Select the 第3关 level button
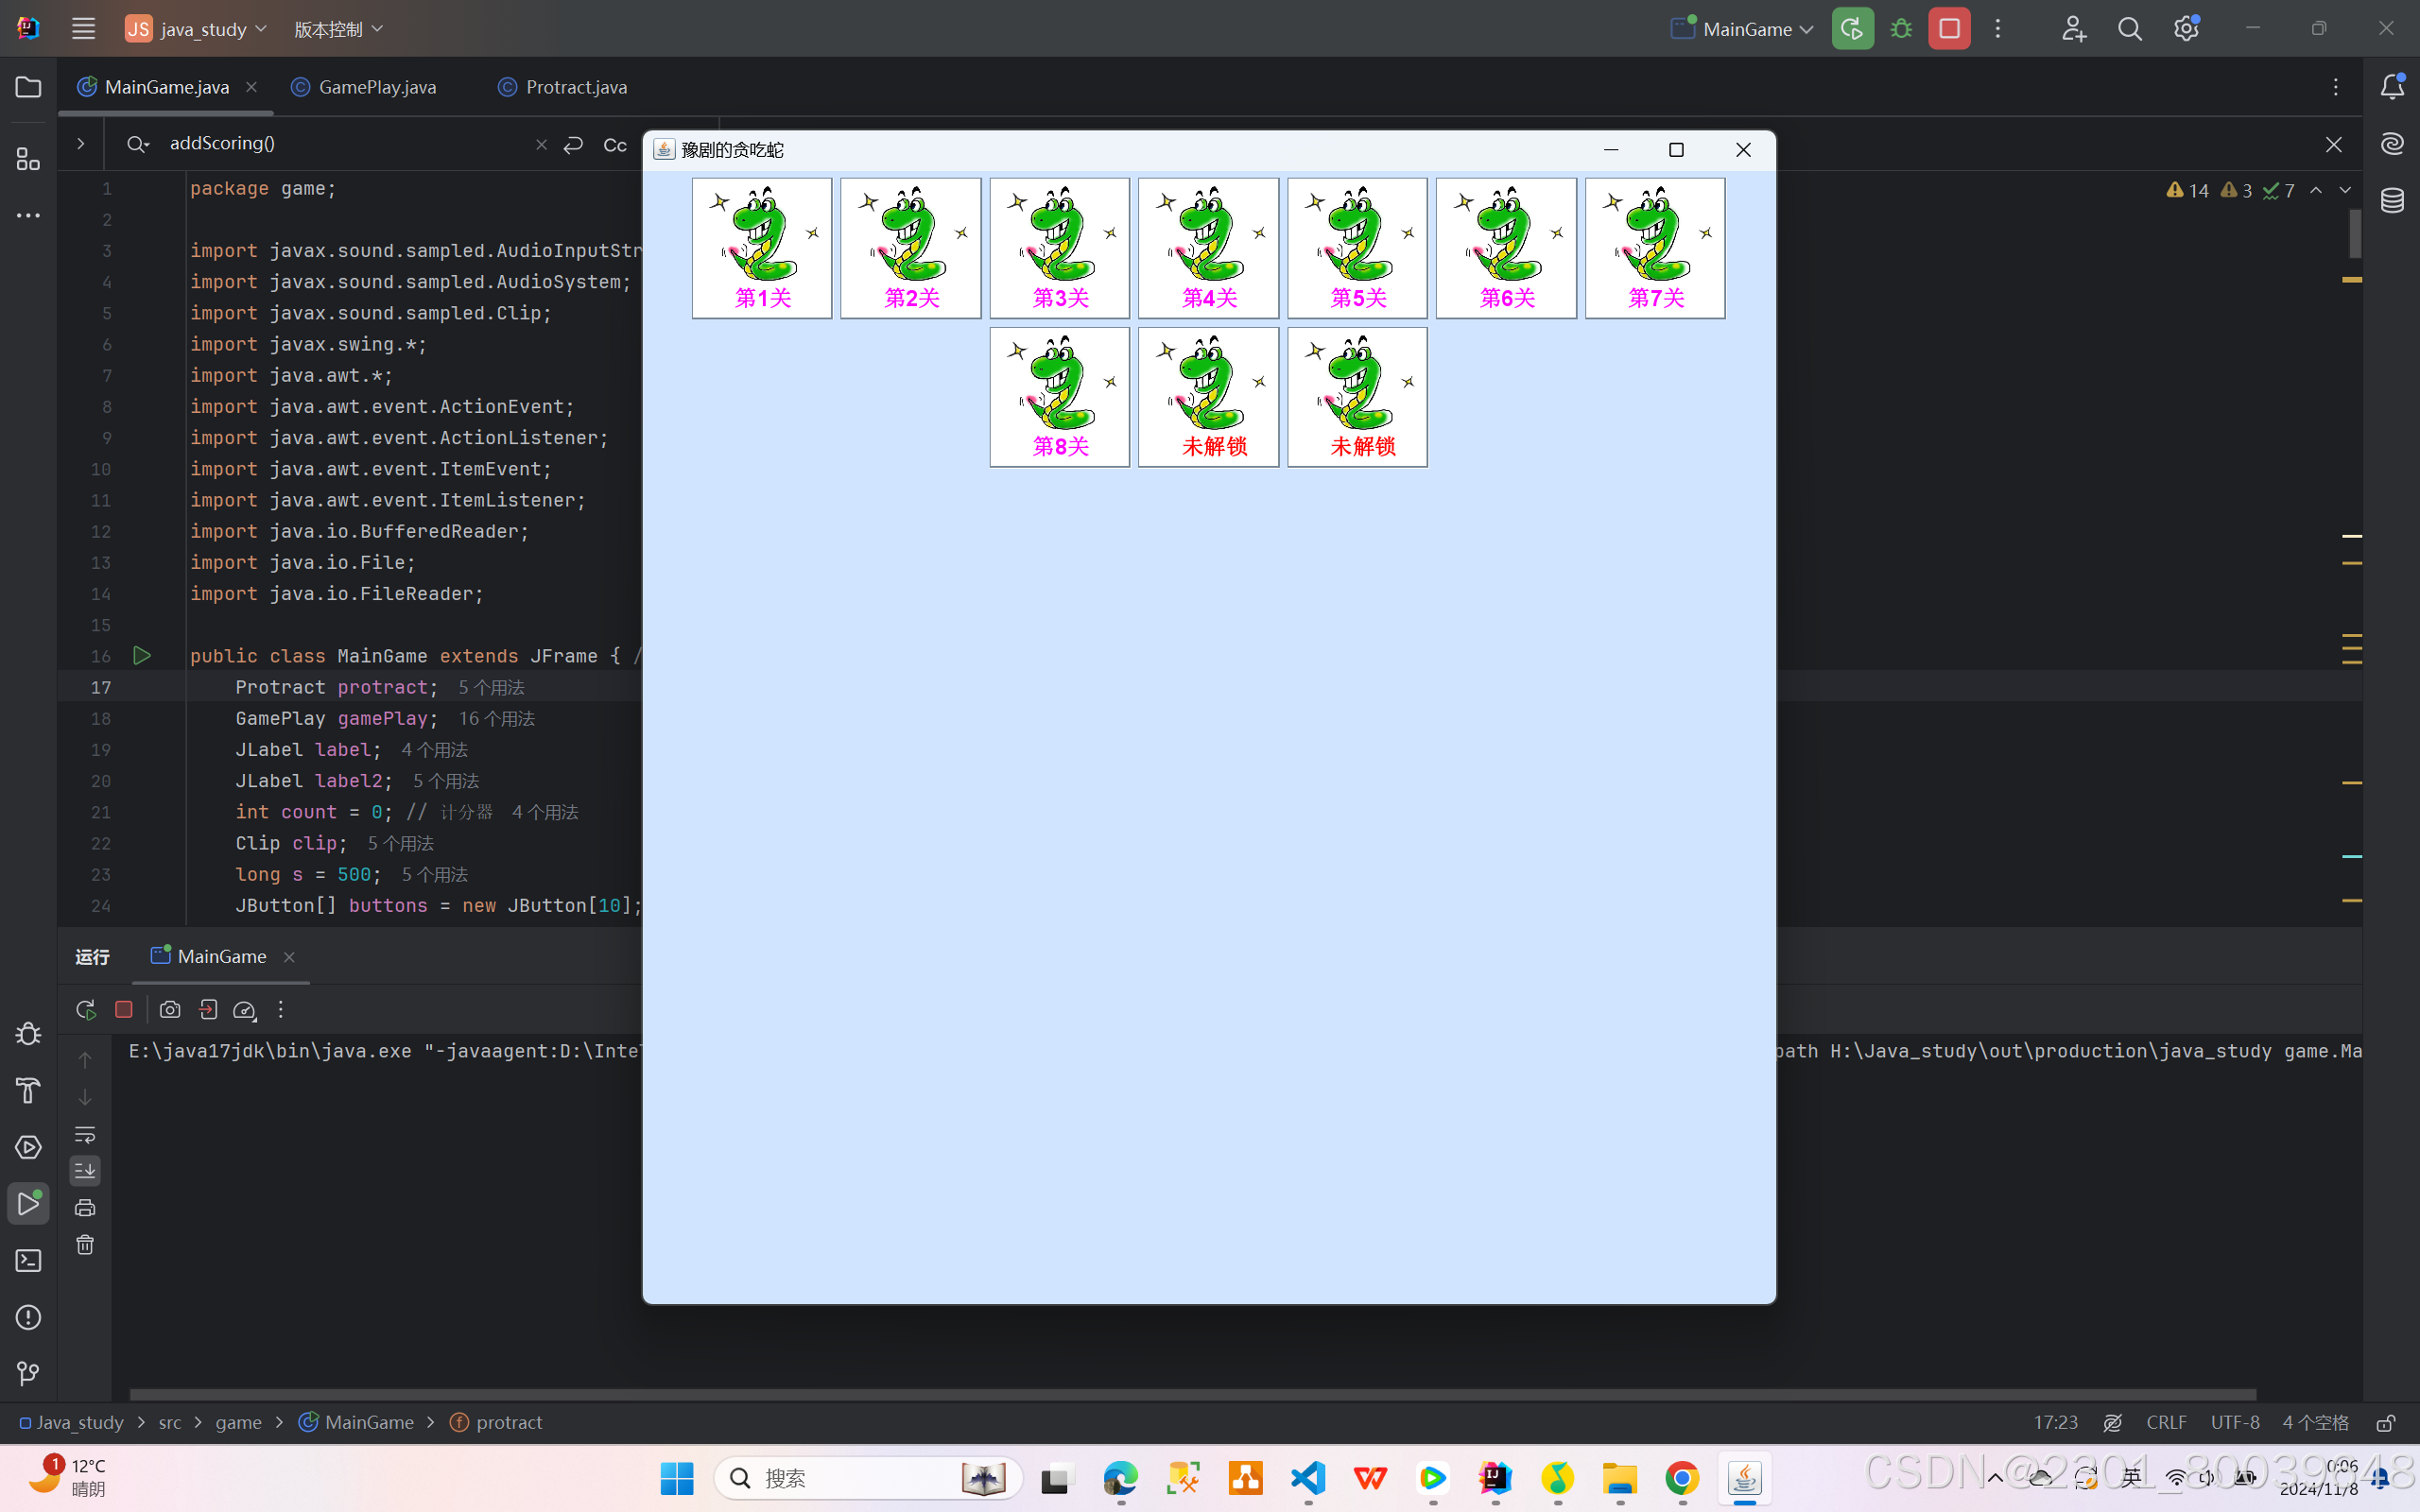Image resolution: width=2420 pixels, height=1512 pixels. coord(1059,248)
